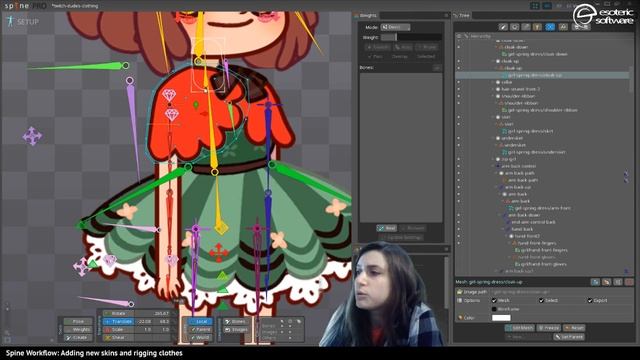Select the girl-spring-dress/skirt mesh row
The image size is (640, 360).
[530, 131]
